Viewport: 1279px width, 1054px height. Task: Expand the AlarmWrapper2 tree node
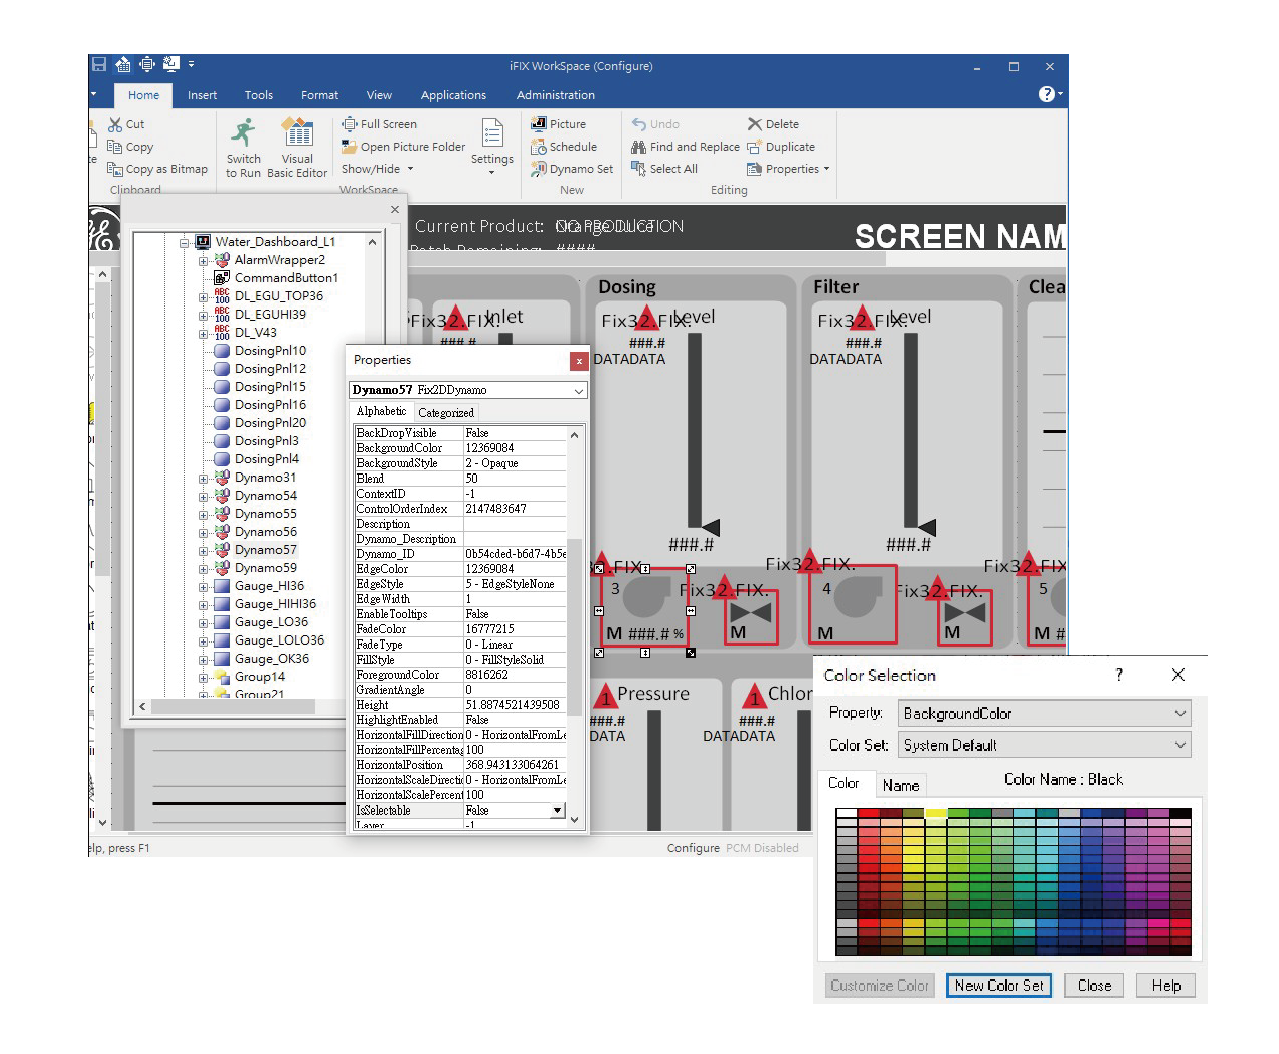point(203,261)
